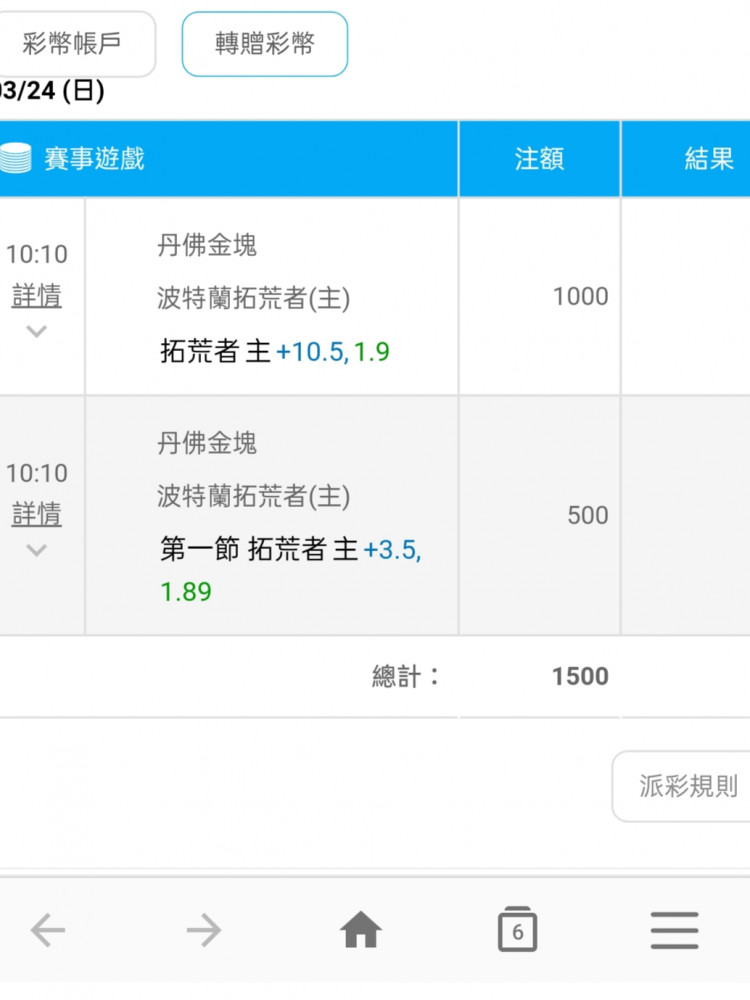
Task: Click the 總計 1500 total value
Action: (580, 677)
